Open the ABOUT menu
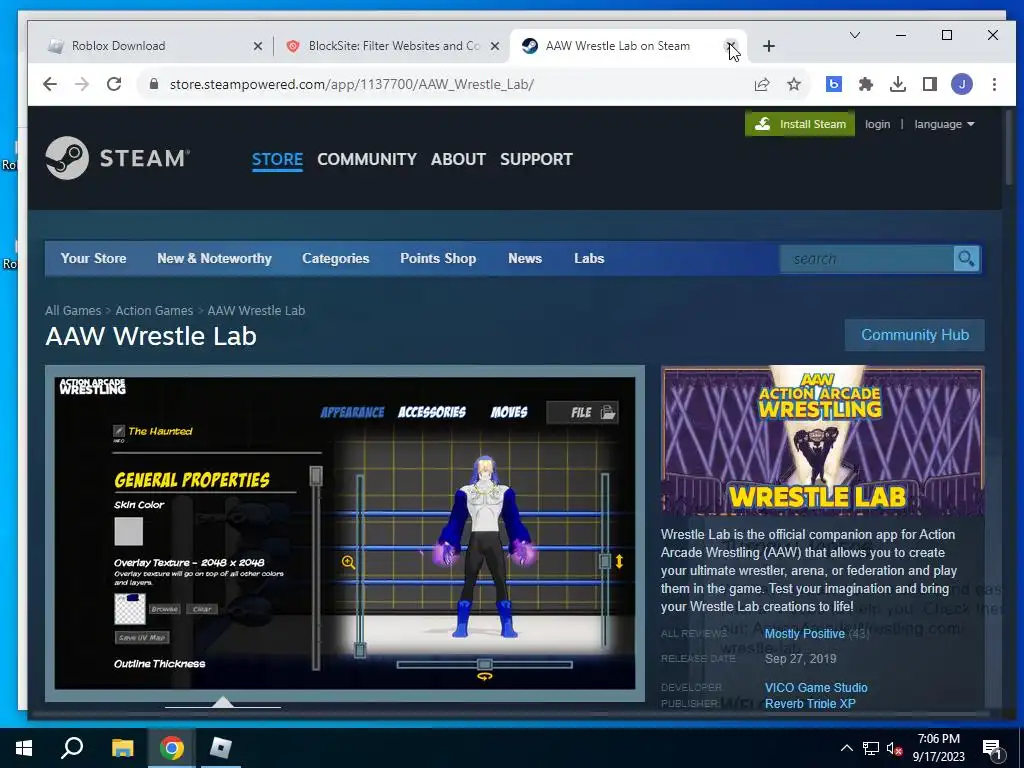The image size is (1024, 768). pyautogui.click(x=458, y=159)
